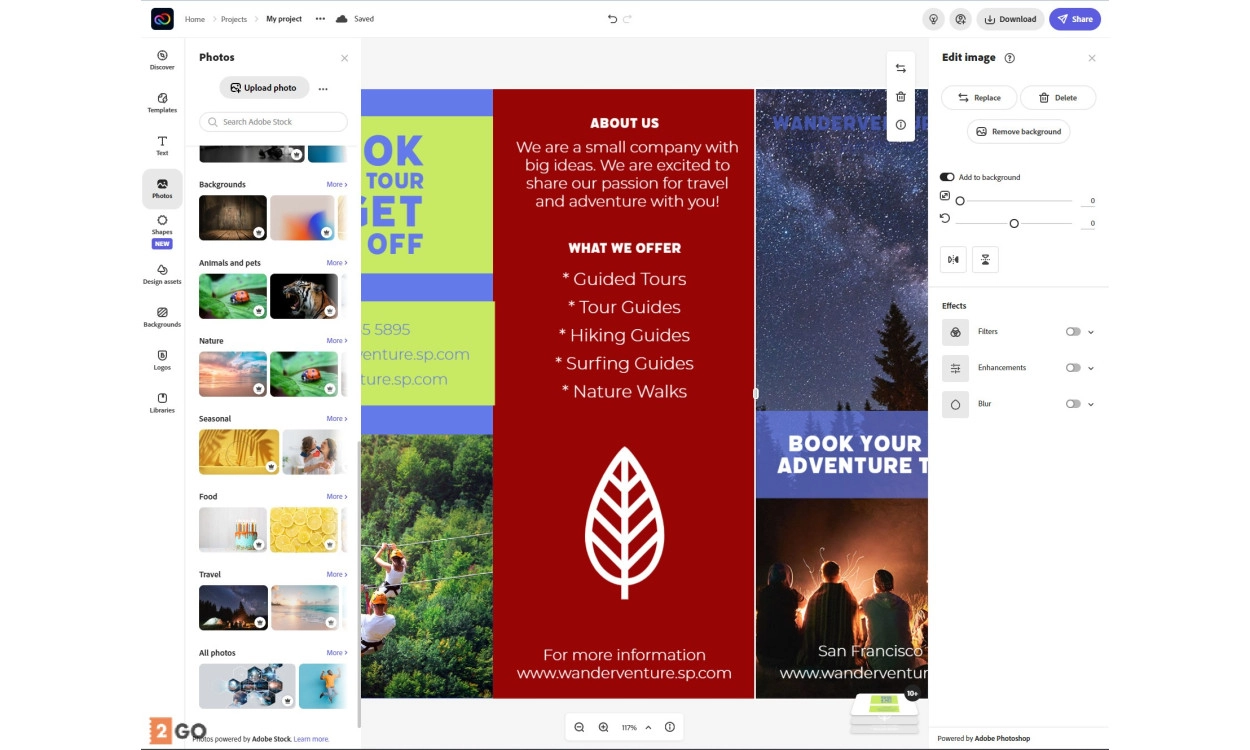Click the trash icon beside canvas
The height and width of the screenshot is (750, 1250).
point(901,97)
